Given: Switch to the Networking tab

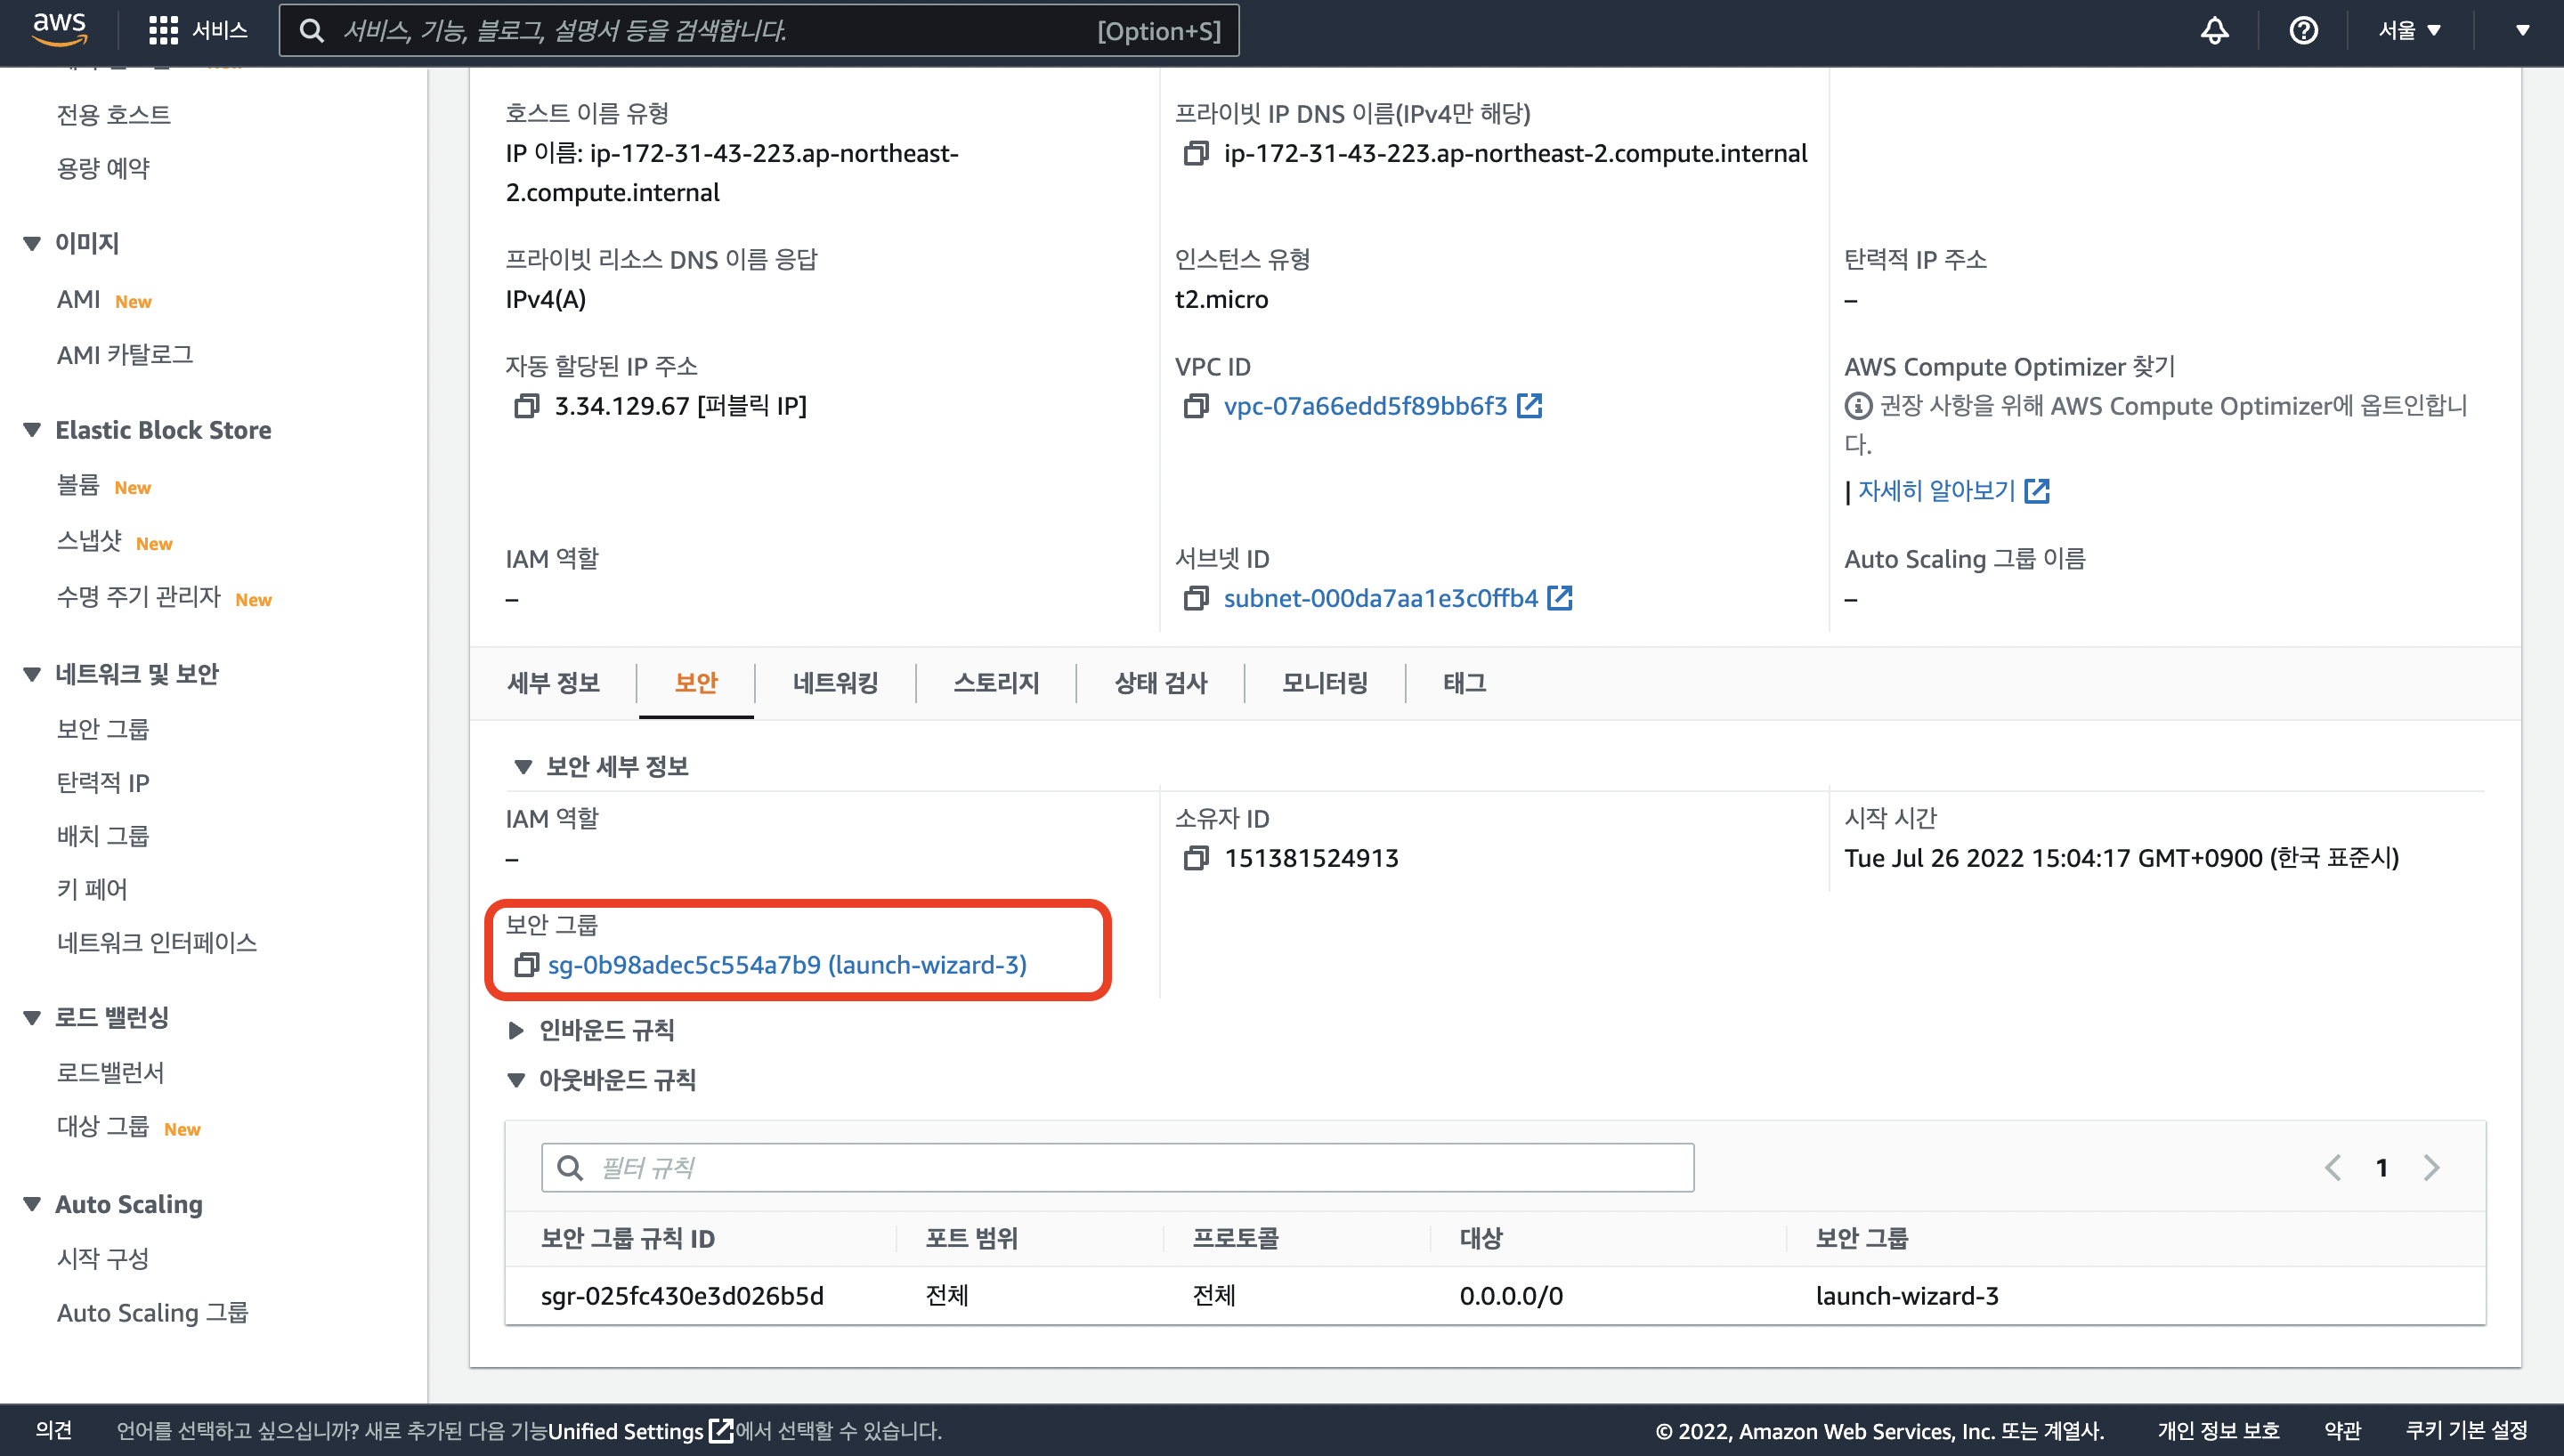Looking at the screenshot, I should coord(835,683).
